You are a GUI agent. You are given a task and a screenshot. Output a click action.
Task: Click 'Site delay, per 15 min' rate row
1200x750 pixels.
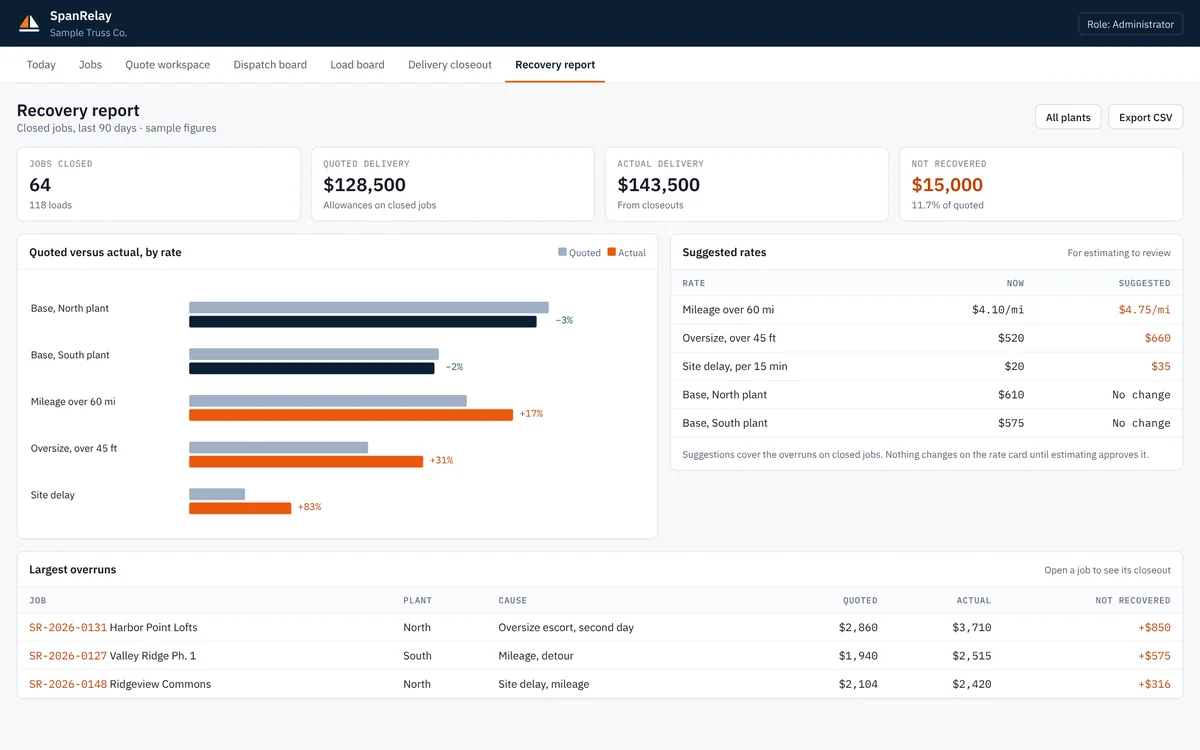926,366
